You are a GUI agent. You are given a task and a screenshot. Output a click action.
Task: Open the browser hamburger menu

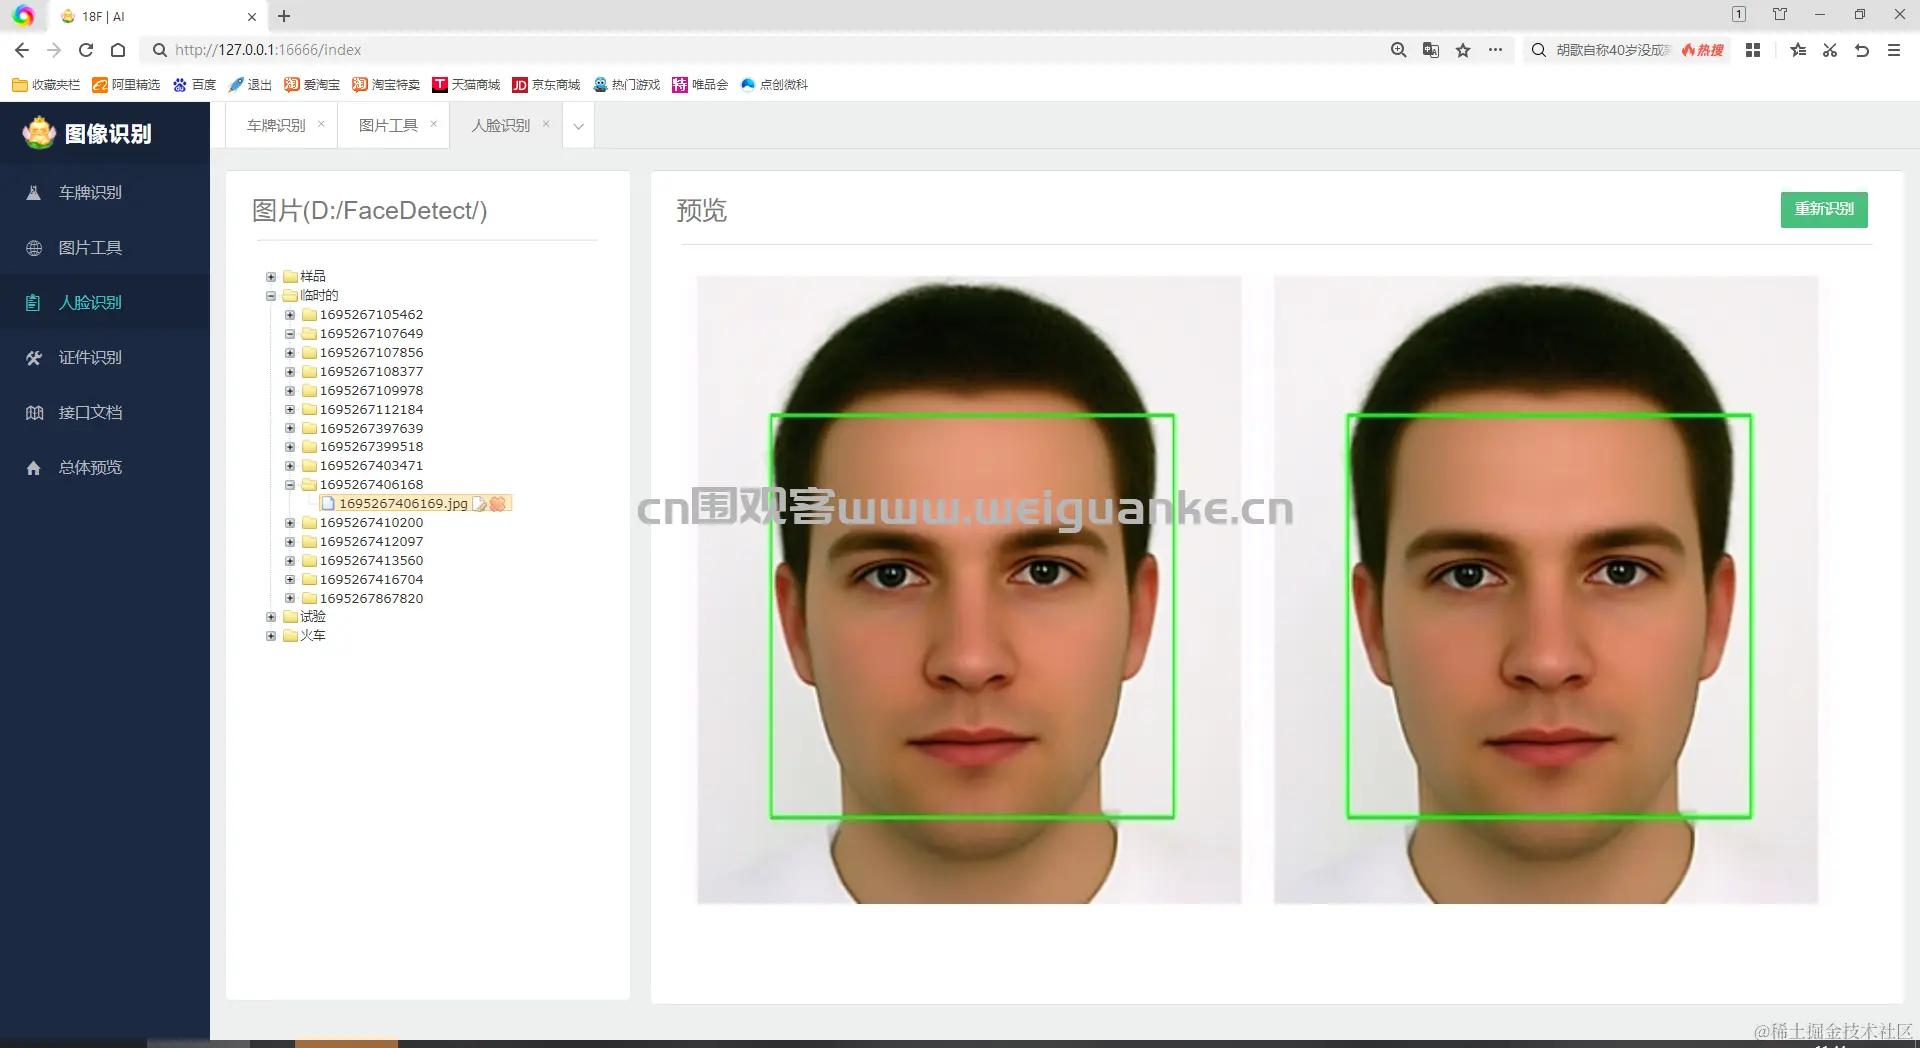[x=1894, y=50]
